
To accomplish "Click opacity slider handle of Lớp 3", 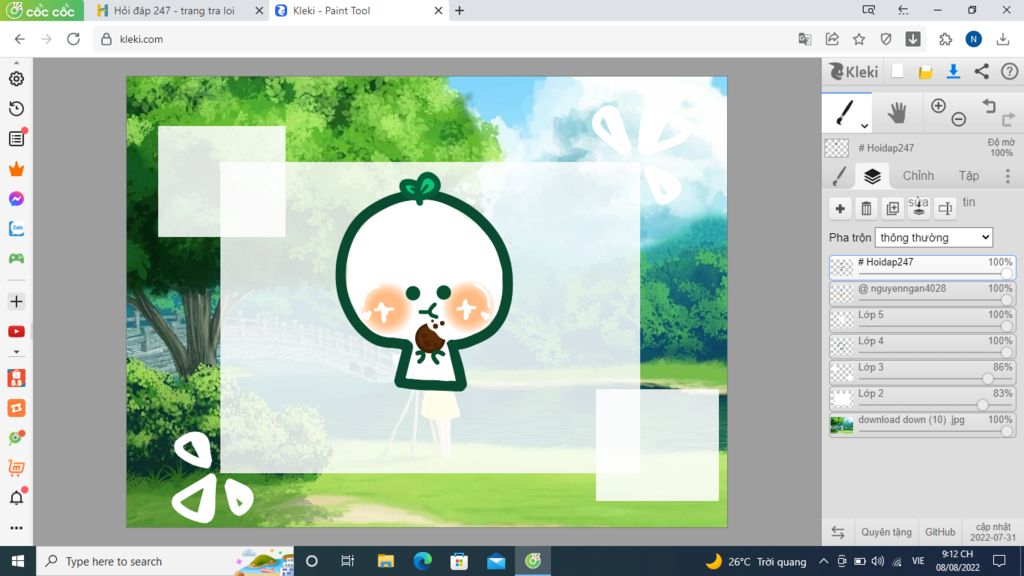I will click(987, 378).
